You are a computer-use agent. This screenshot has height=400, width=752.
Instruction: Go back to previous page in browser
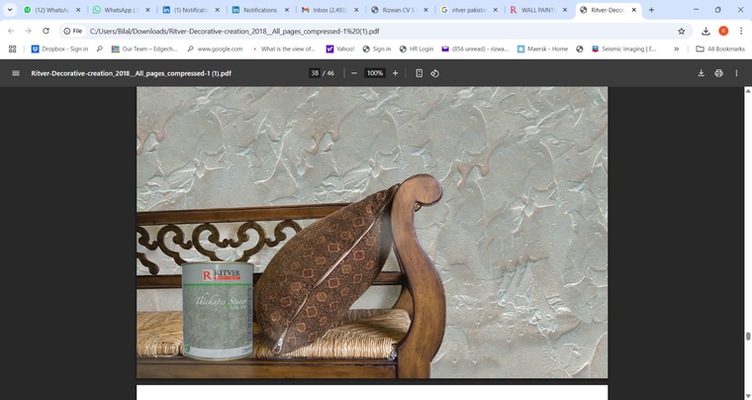[x=11, y=31]
